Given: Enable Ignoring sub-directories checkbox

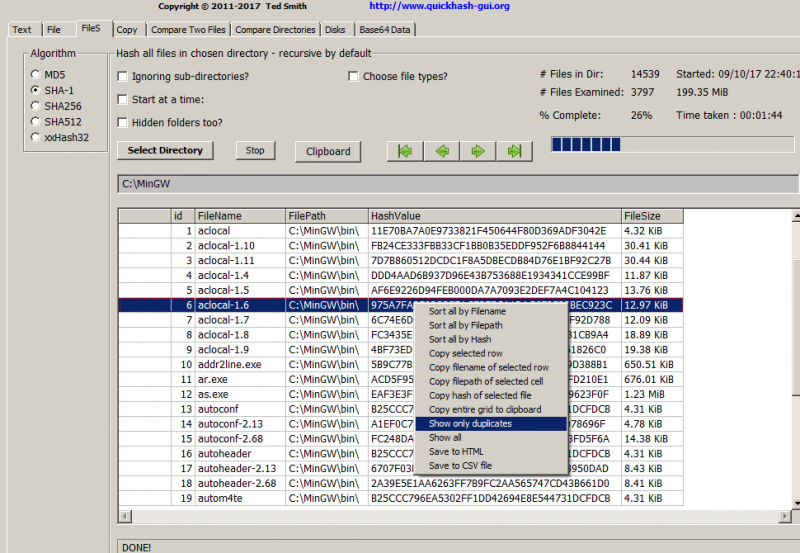Looking at the screenshot, I should [123, 77].
